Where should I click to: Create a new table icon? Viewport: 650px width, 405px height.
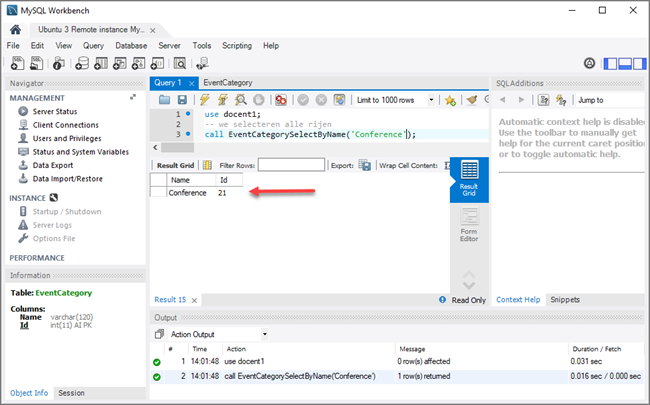pyautogui.click(x=101, y=63)
